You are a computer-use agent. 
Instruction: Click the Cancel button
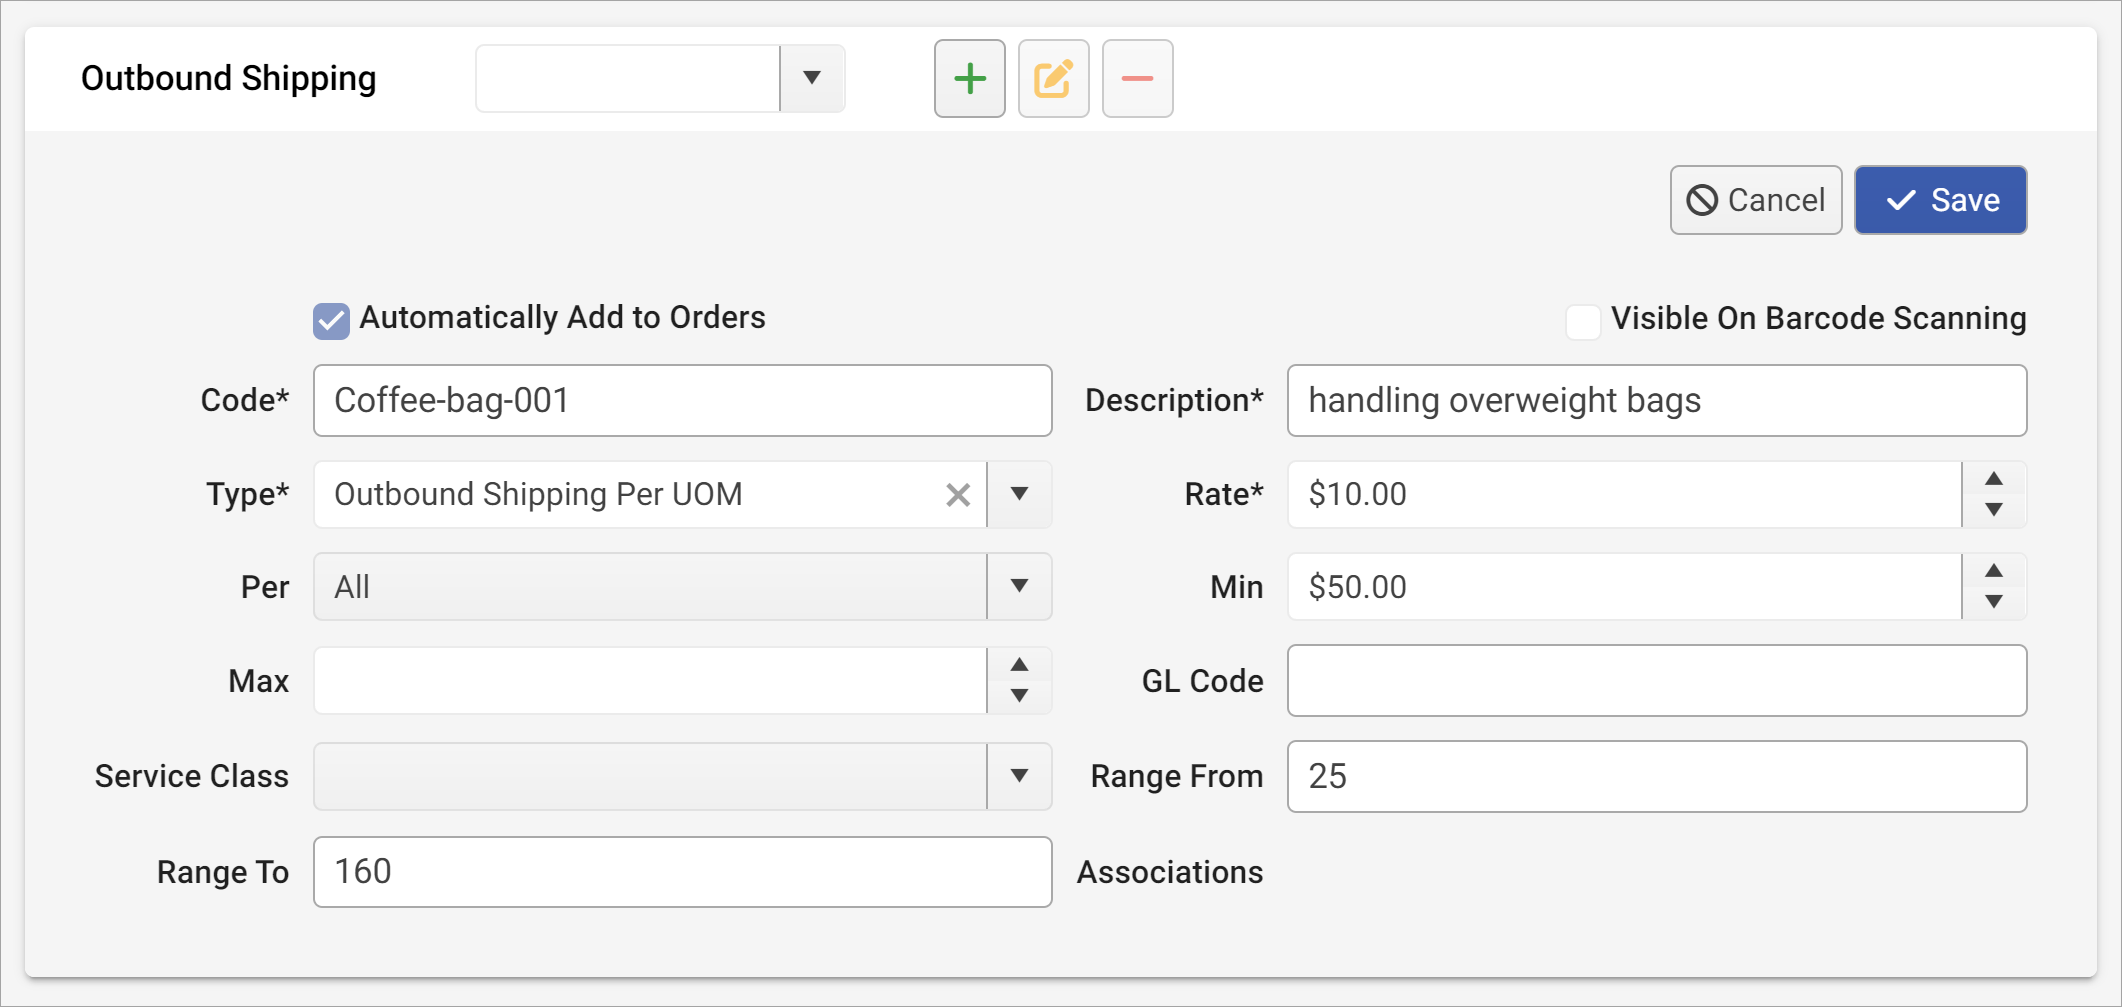(1756, 200)
